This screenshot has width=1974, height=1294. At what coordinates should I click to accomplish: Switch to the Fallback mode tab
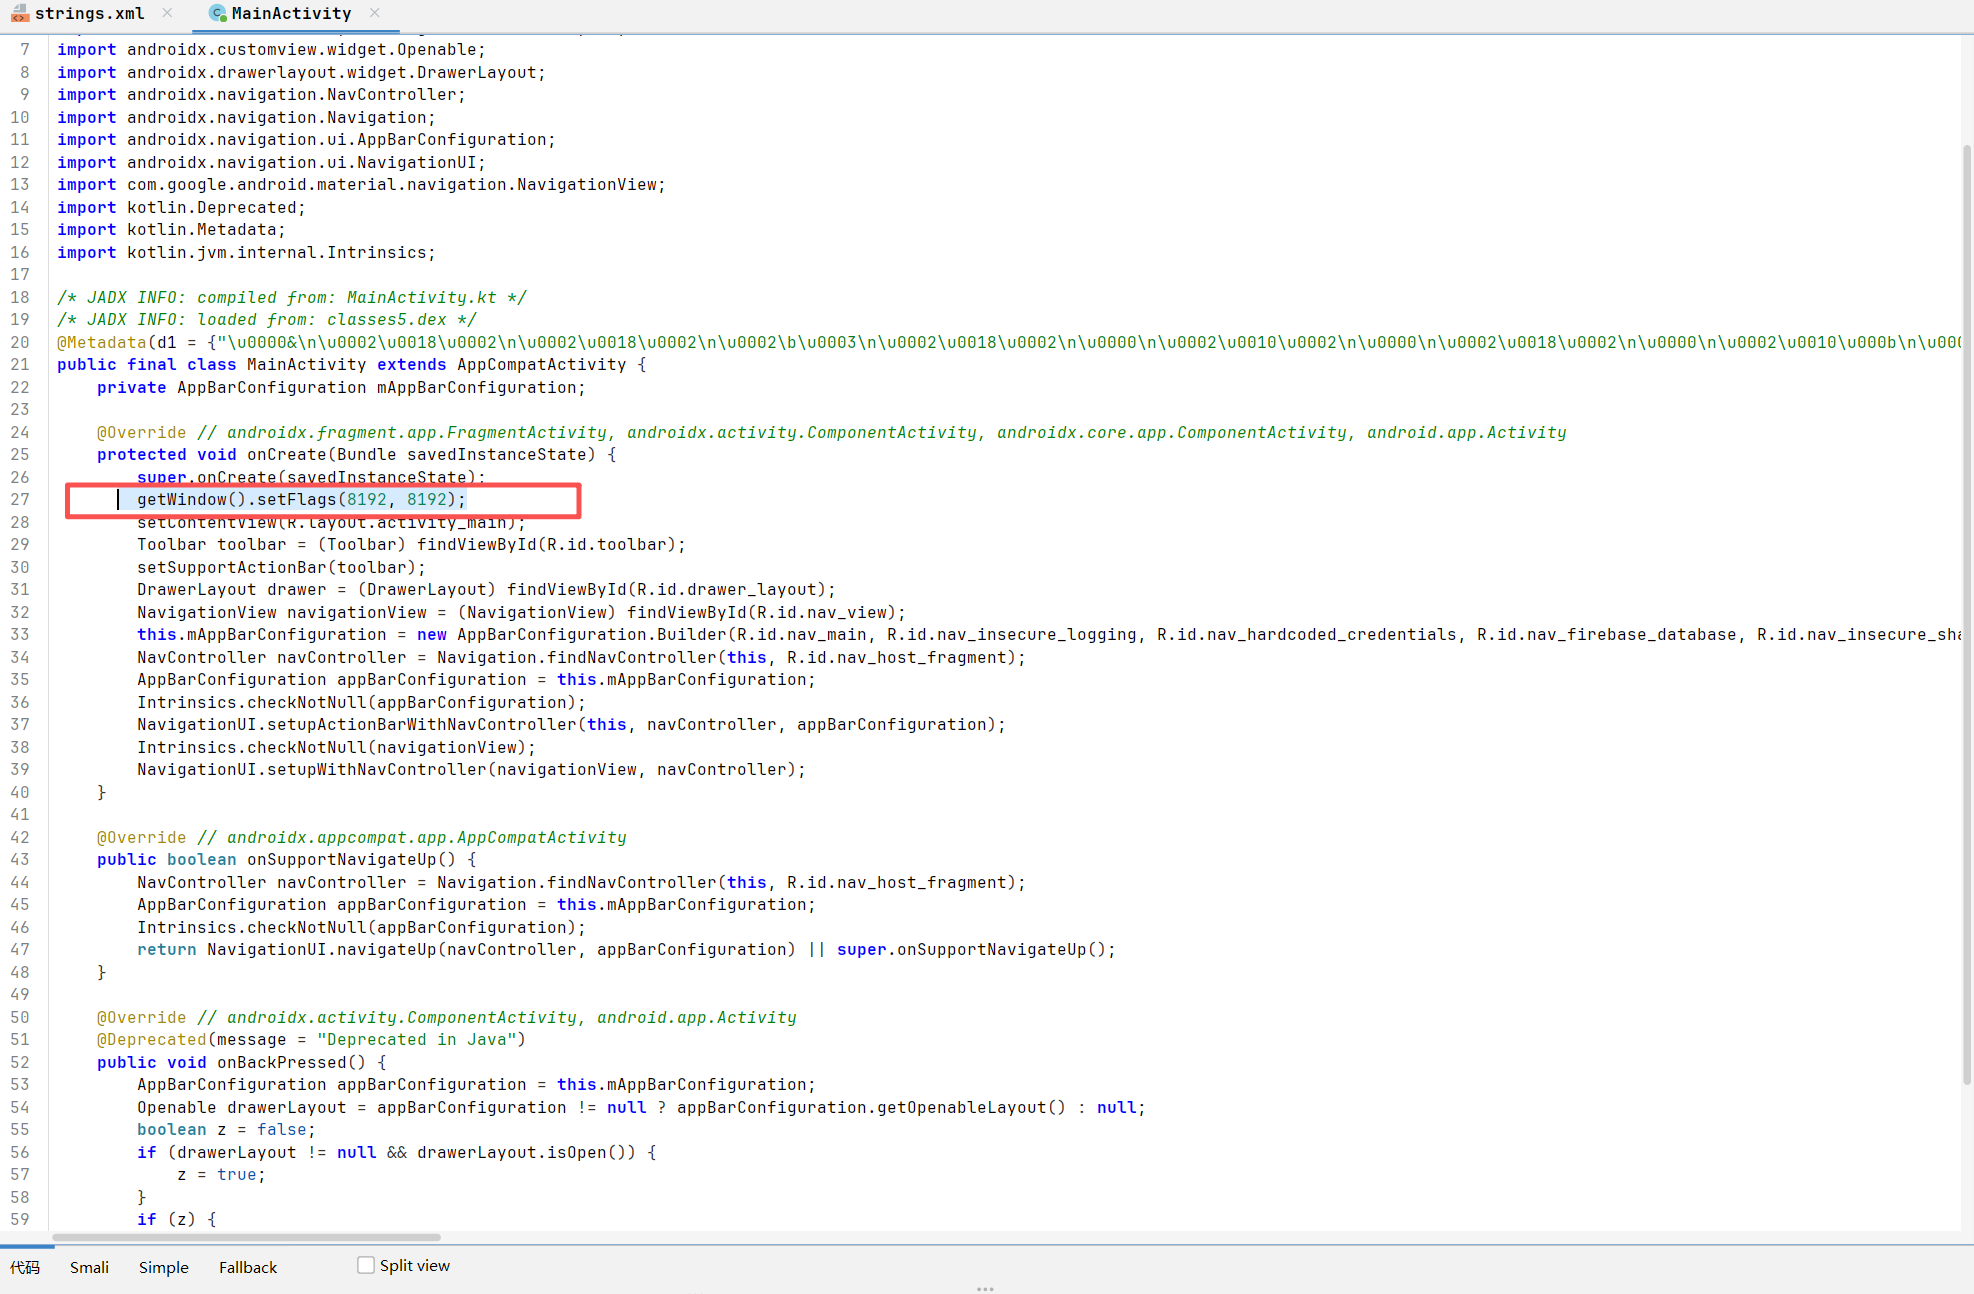click(x=247, y=1267)
